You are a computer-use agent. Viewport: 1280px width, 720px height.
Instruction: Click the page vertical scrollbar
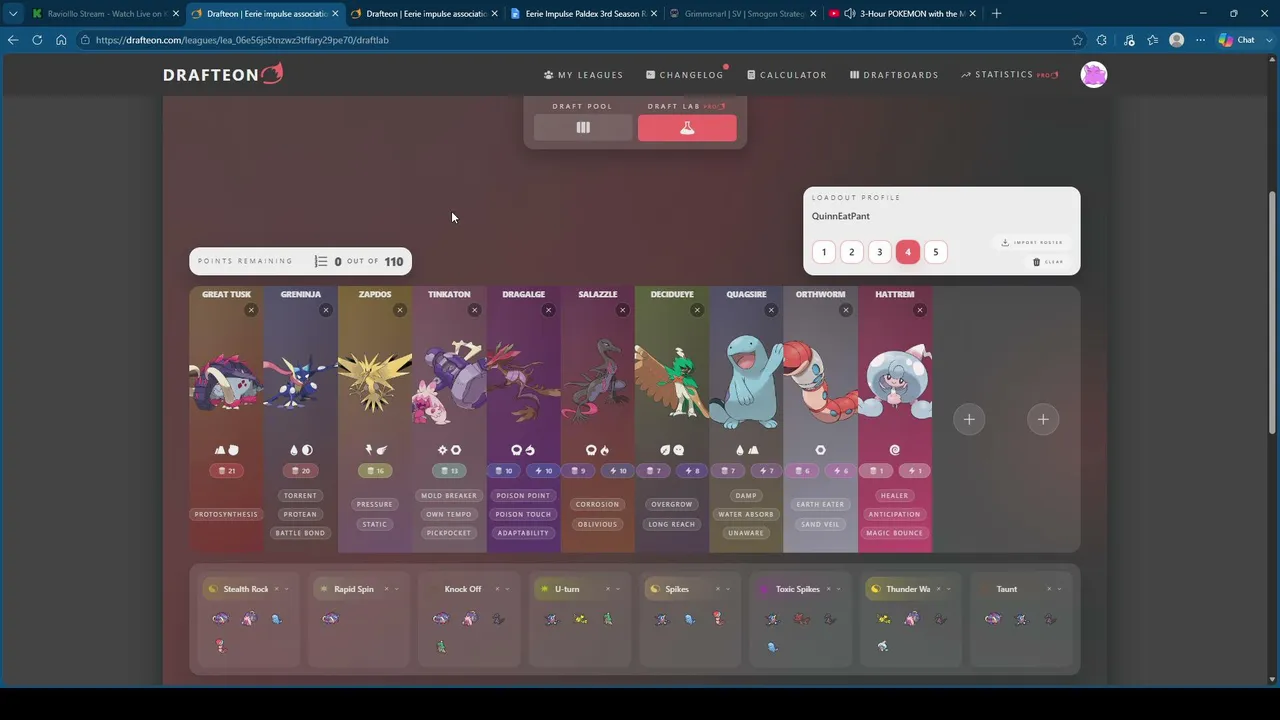click(x=1273, y=312)
